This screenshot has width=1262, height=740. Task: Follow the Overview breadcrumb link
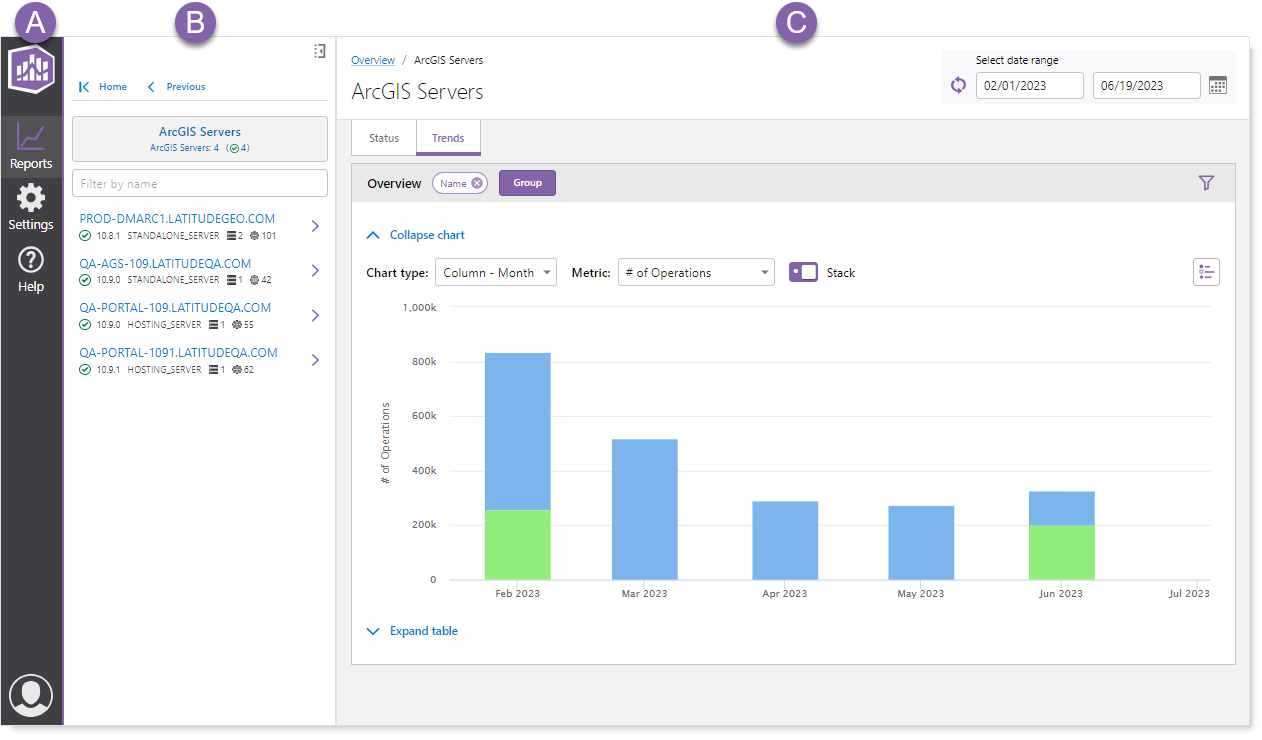click(x=373, y=60)
